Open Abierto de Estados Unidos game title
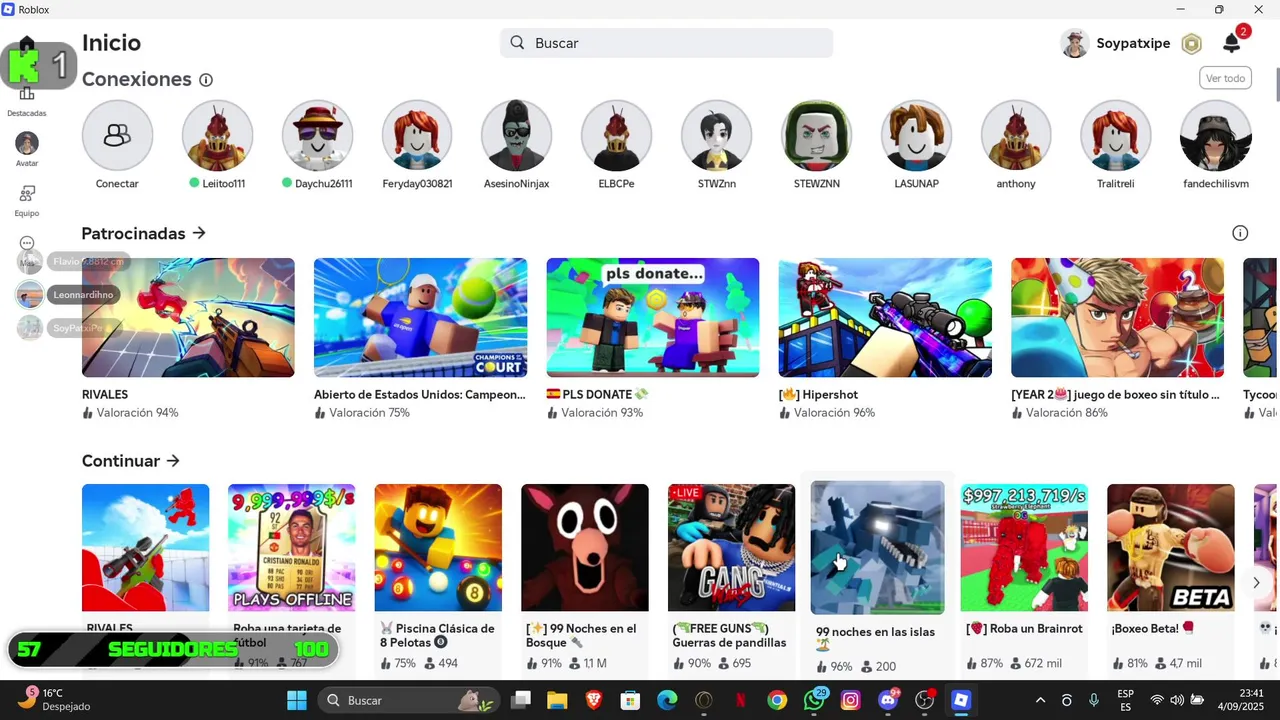Image resolution: width=1280 pixels, height=720 pixels. click(420, 395)
